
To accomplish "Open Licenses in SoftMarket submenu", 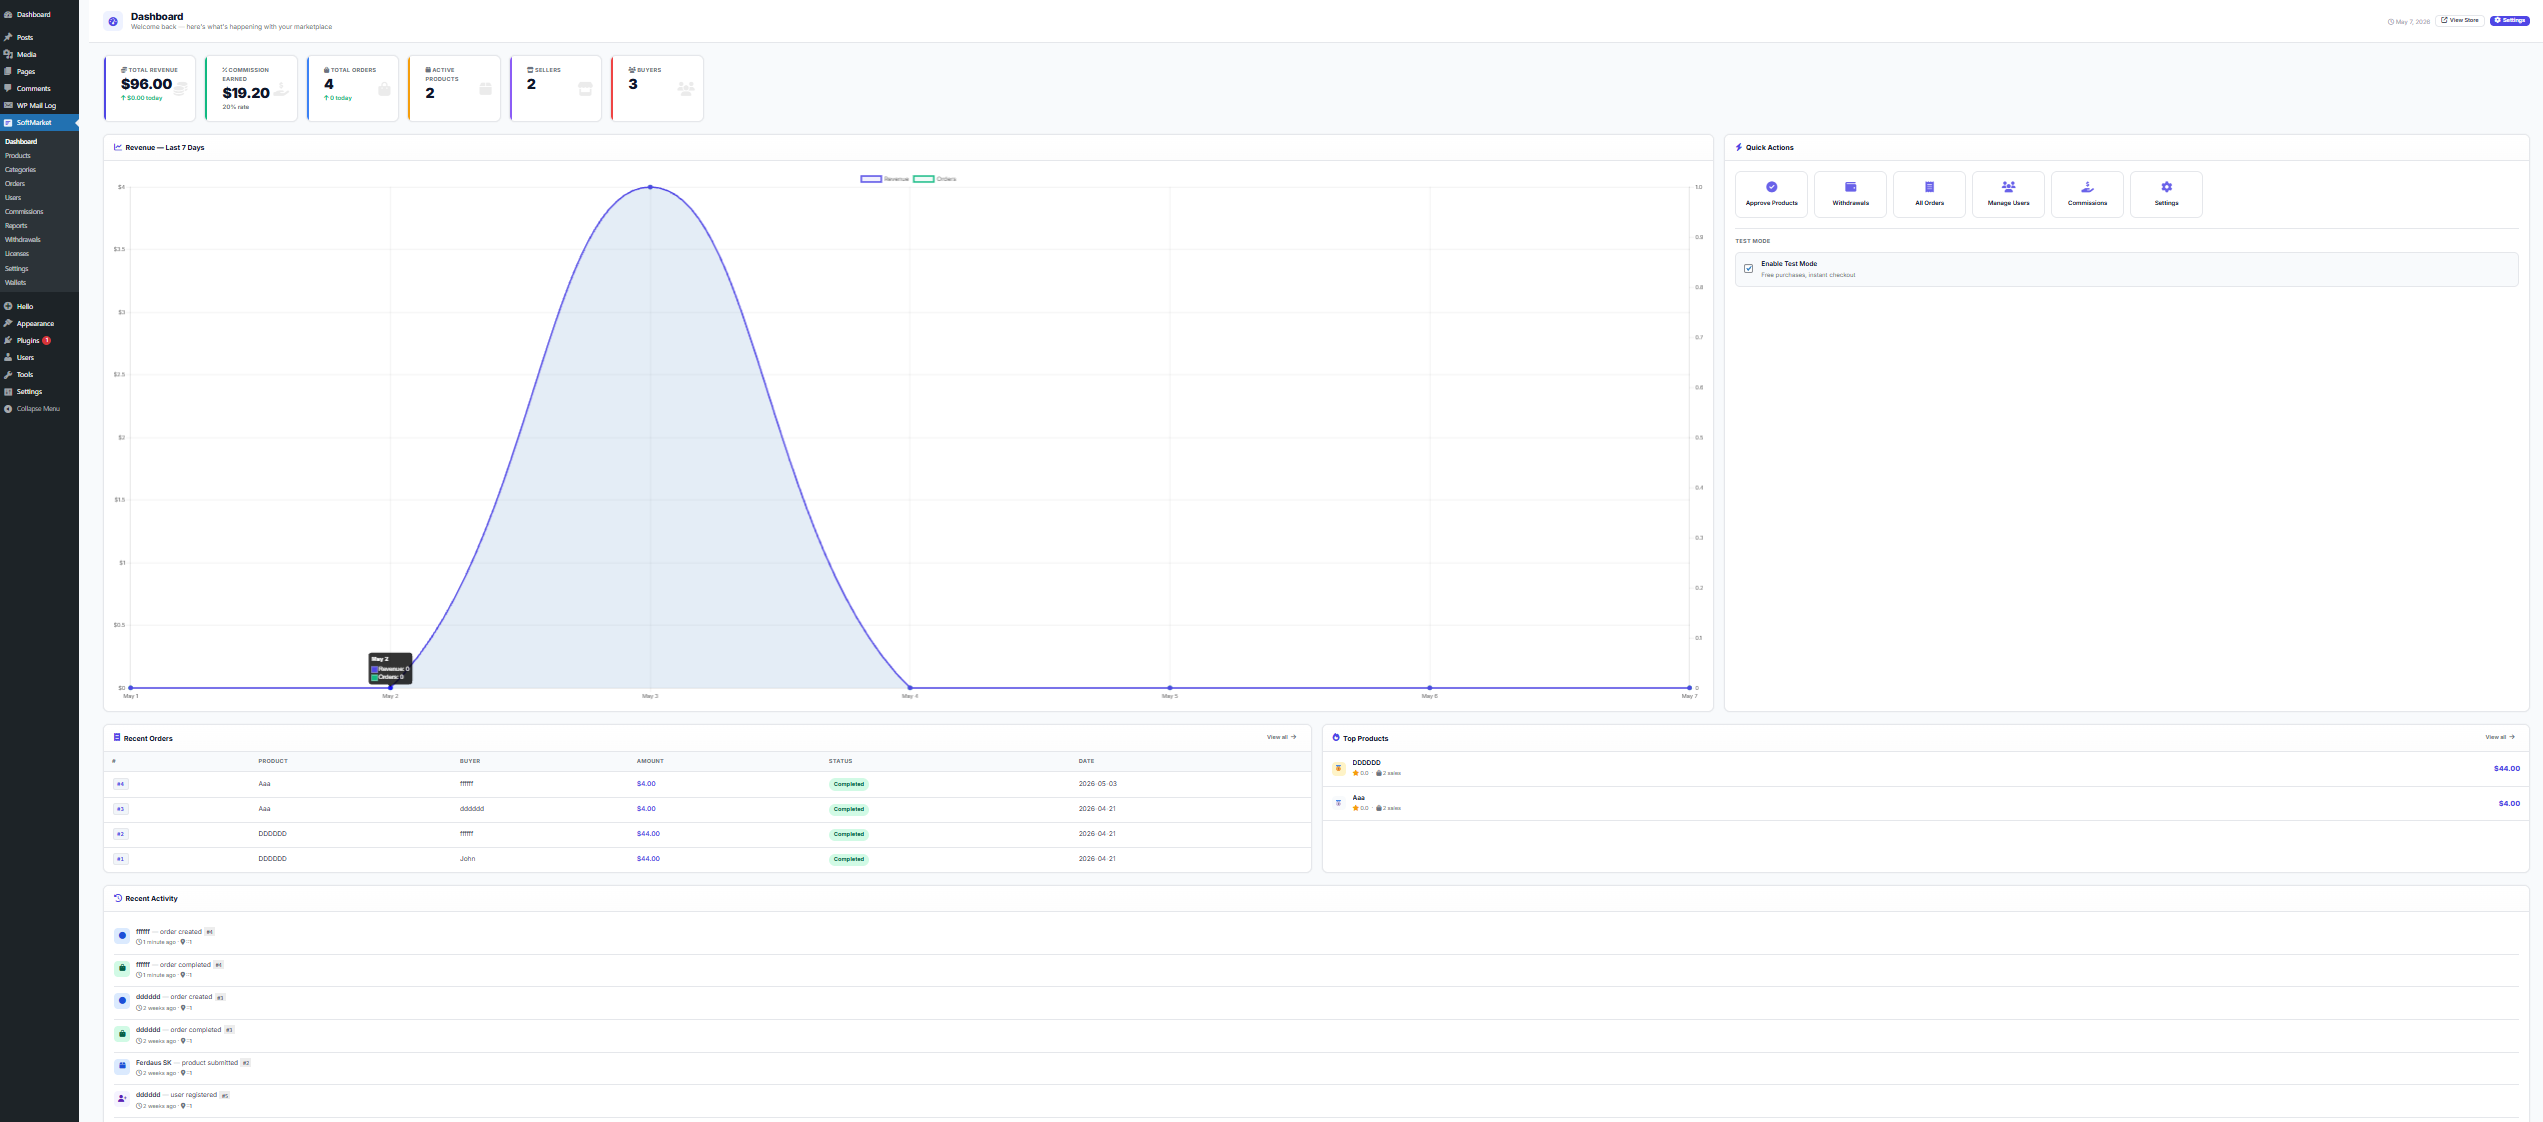I will pos(17,254).
